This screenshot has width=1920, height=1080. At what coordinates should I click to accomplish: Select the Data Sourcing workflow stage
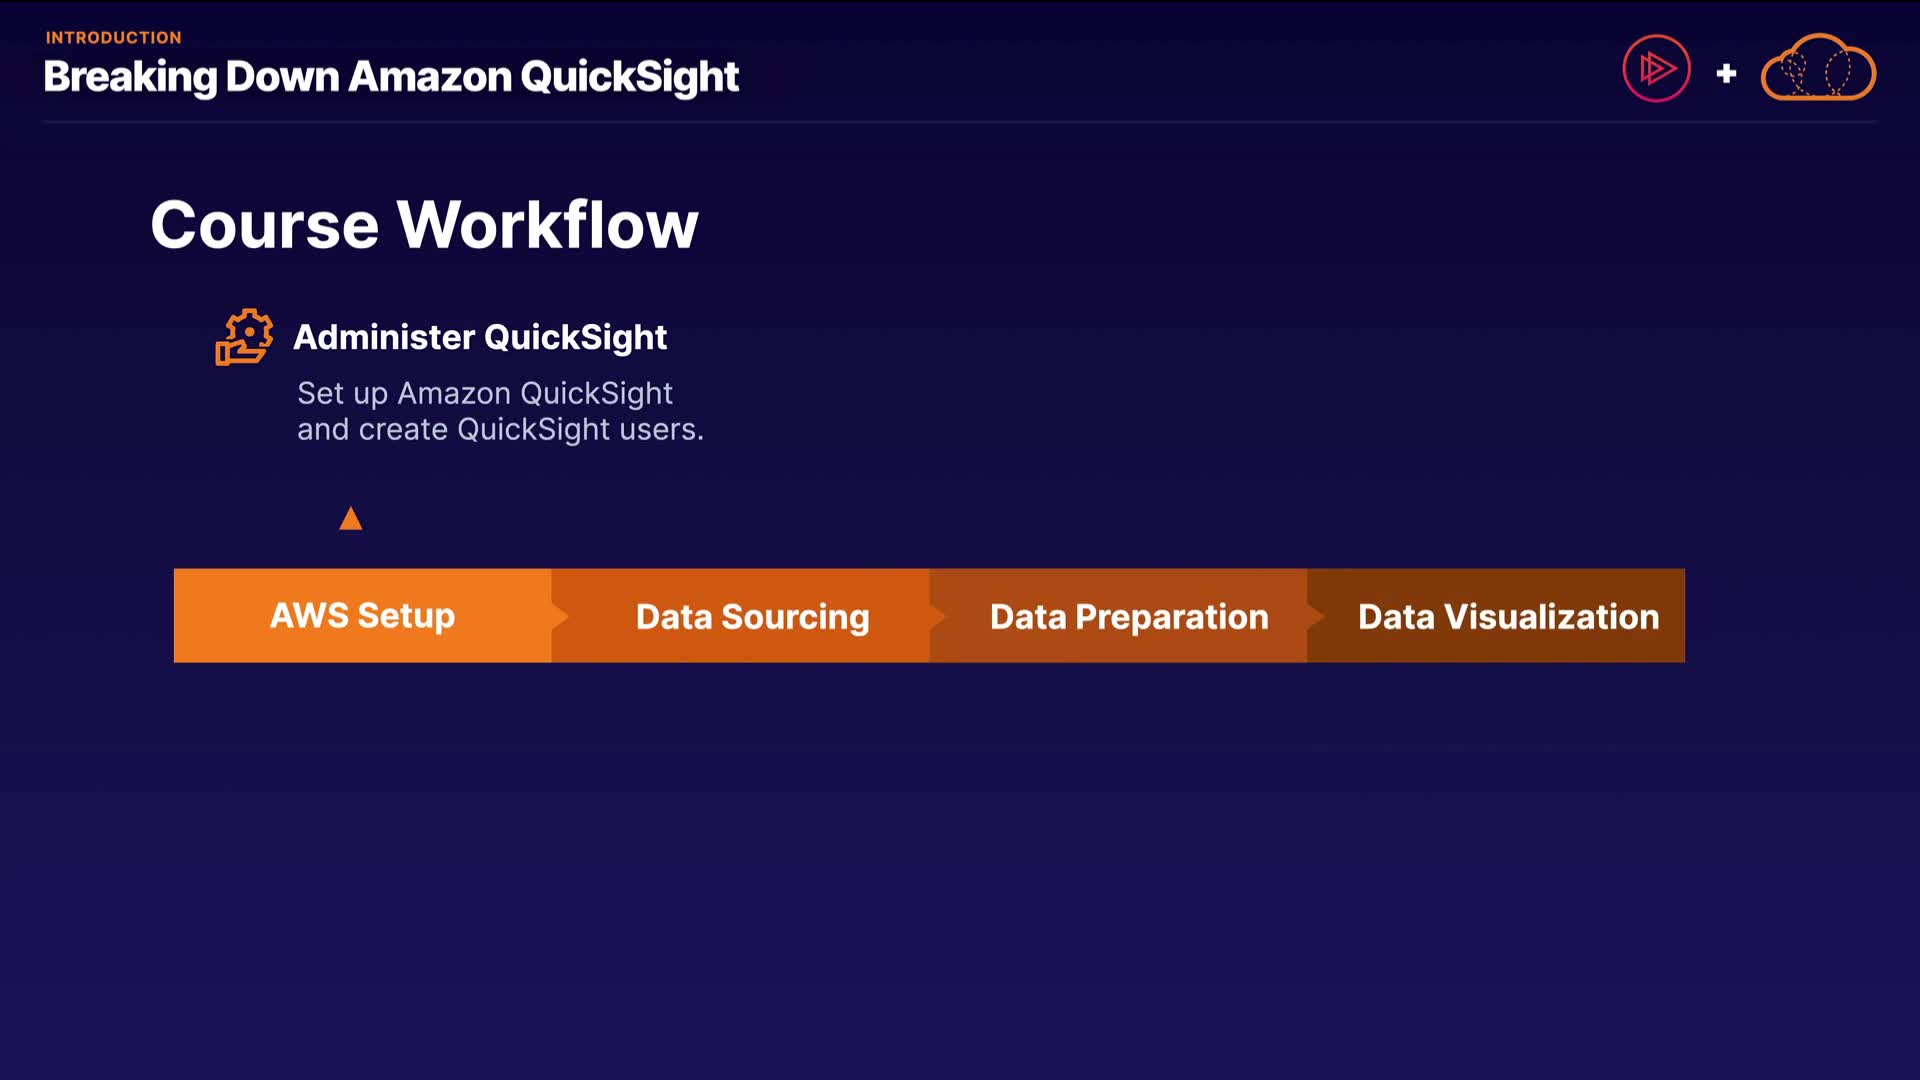coord(752,617)
